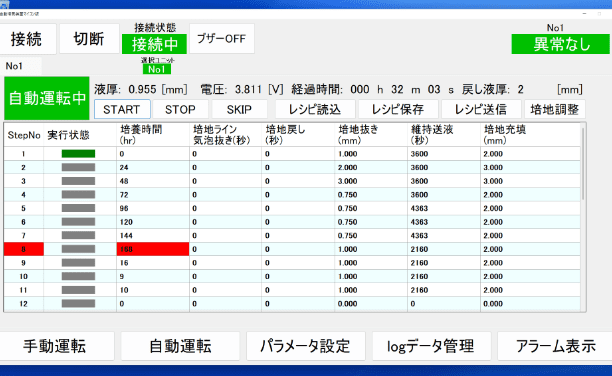Click the green 接続中 status indicator
Image resolution: width=612 pixels, height=376 pixels.
[154, 44]
